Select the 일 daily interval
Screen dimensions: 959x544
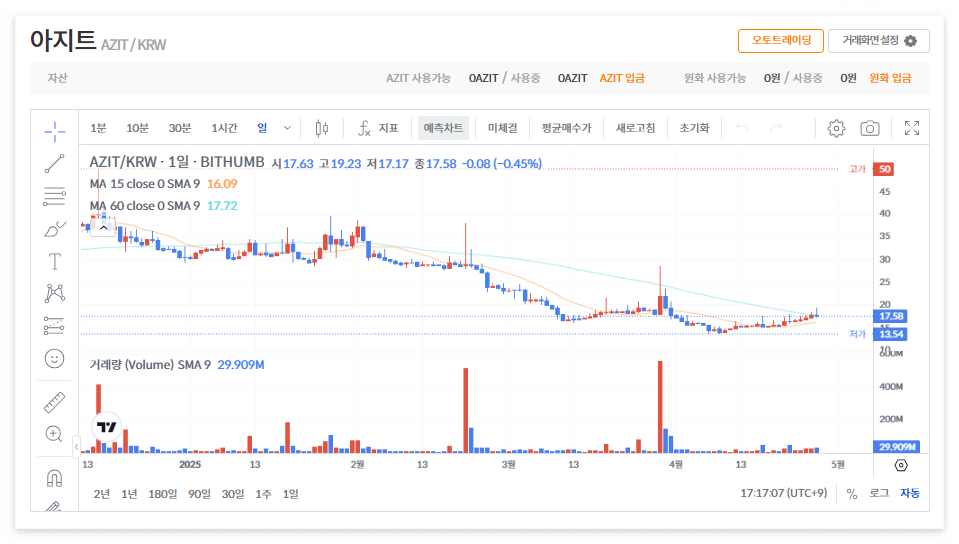[x=262, y=128]
